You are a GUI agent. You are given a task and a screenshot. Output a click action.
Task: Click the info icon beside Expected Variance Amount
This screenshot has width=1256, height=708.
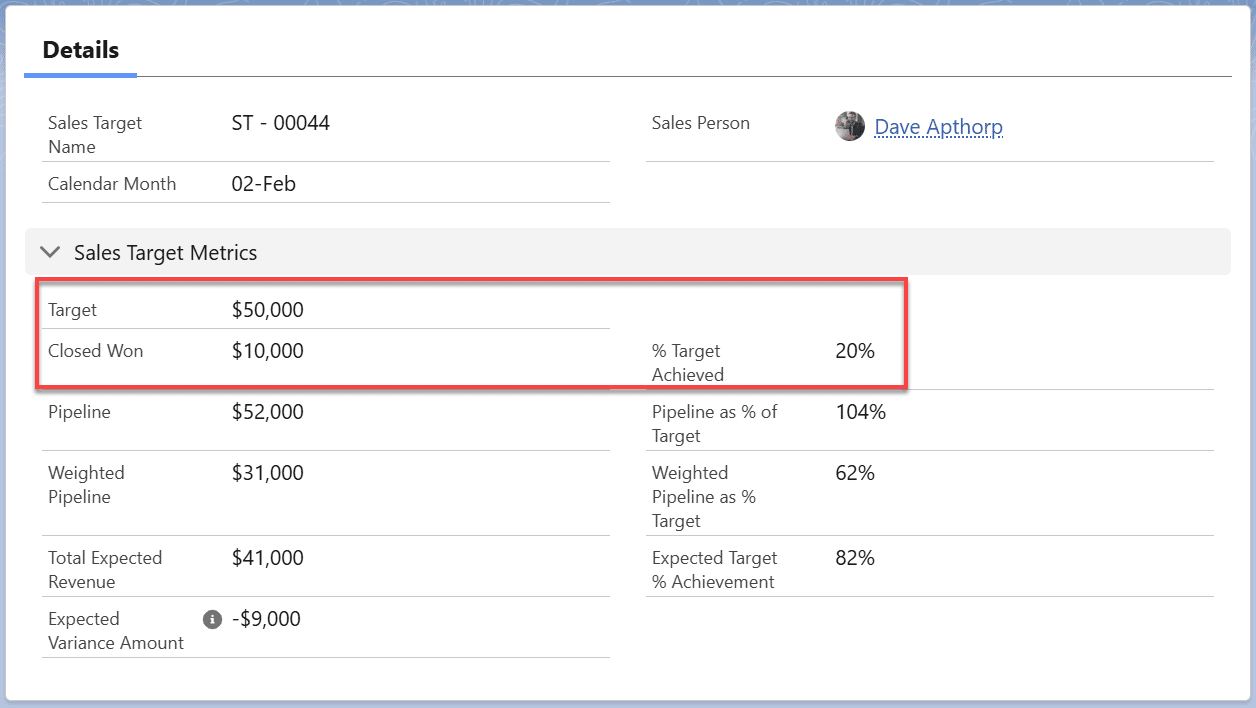[x=212, y=620]
